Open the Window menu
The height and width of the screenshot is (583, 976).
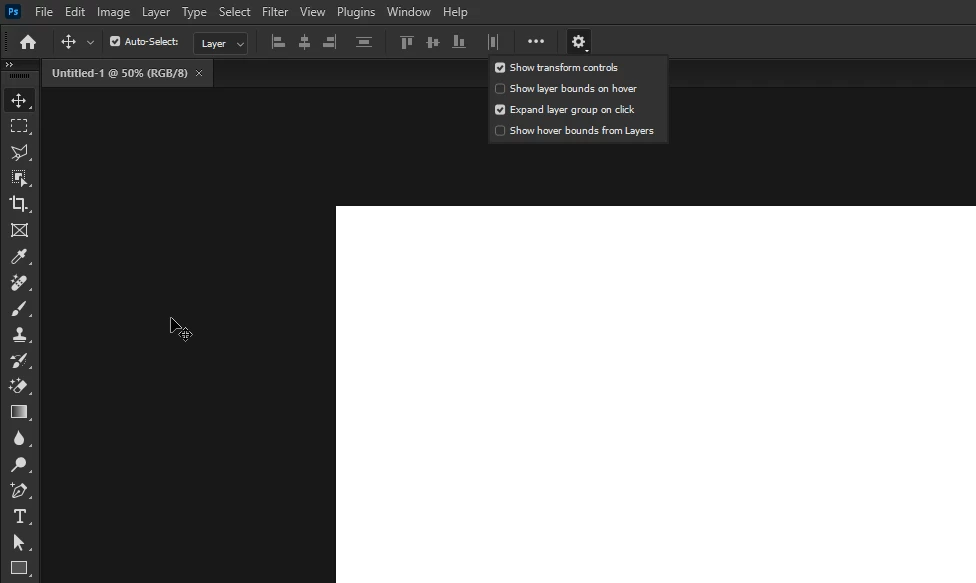408,12
